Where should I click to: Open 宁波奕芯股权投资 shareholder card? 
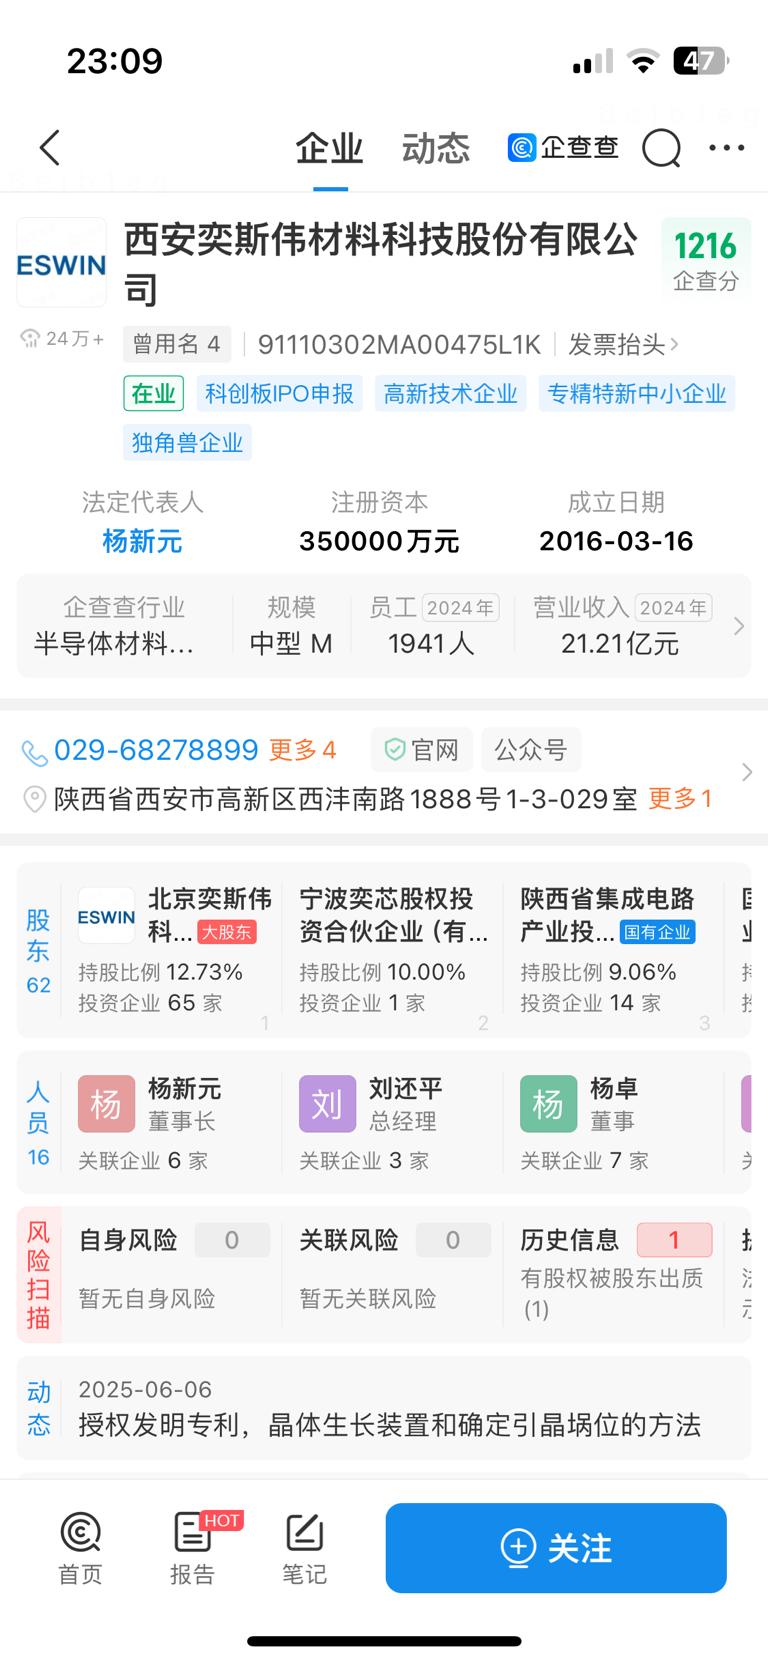tap(392, 950)
